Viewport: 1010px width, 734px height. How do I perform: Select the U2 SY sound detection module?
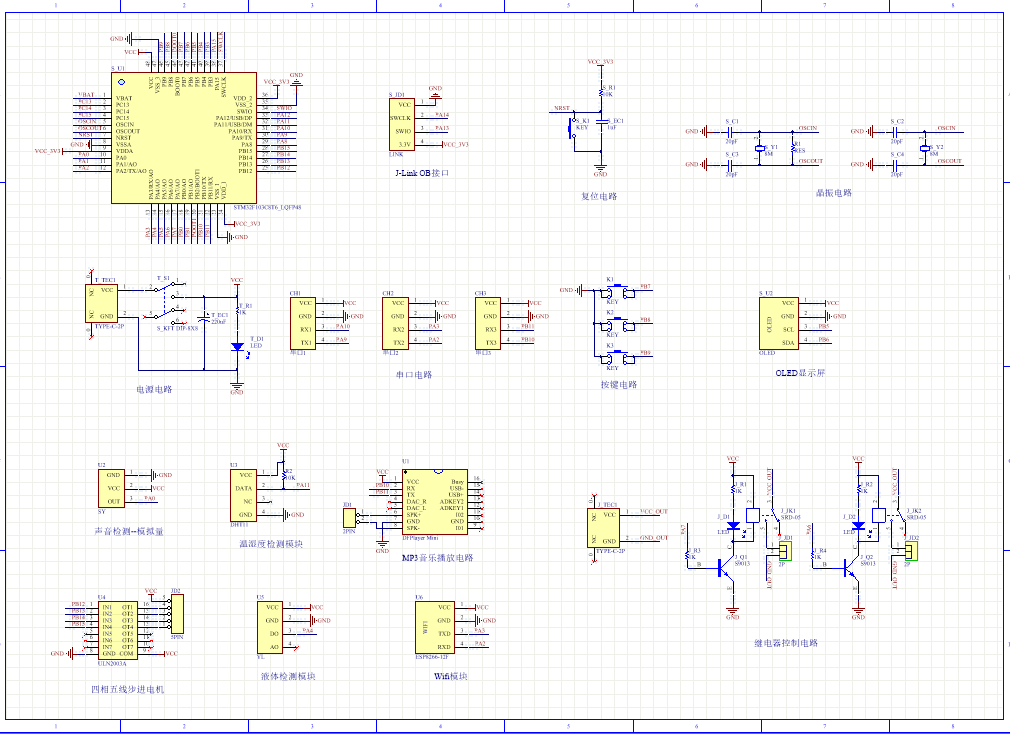[113, 488]
